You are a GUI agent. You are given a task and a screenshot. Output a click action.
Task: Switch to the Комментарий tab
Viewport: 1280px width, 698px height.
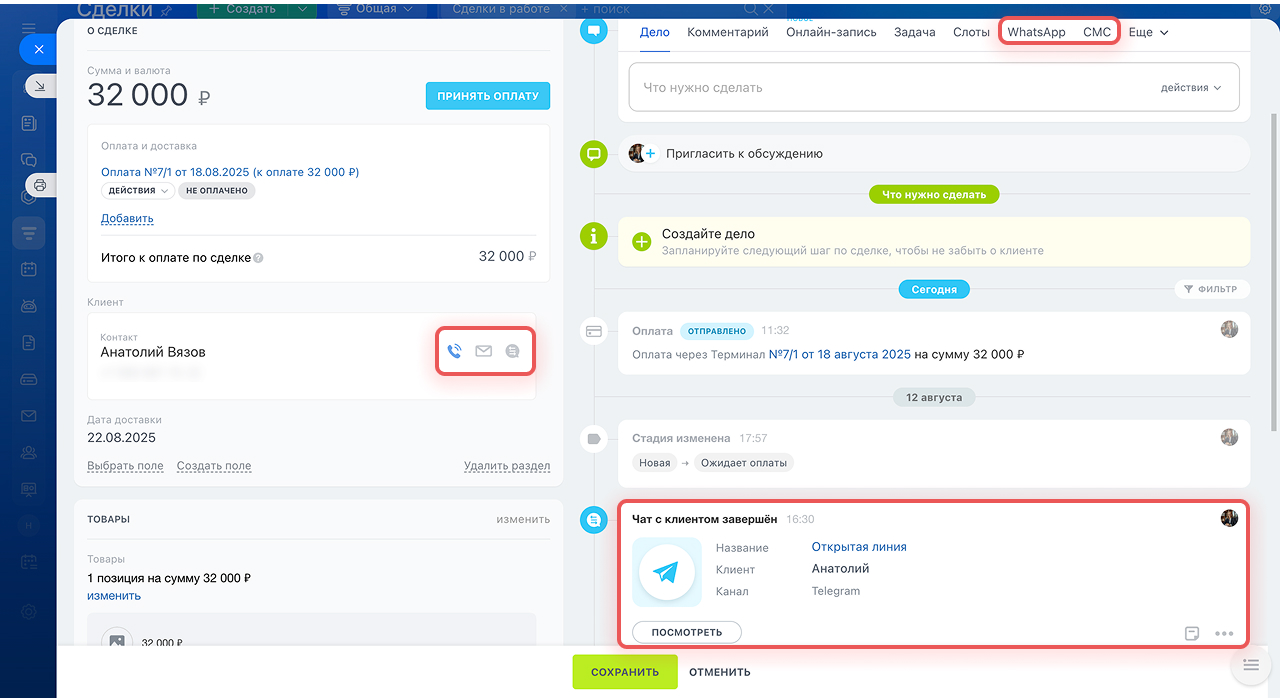click(728, 32)
